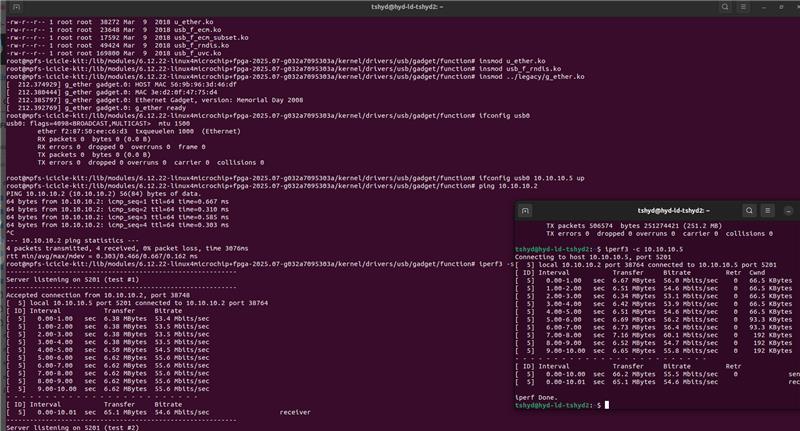Open hamburger menu of front iperf3 terminal
The width and height of the screenshot is (800, 431).
click(x=768, y=211)
